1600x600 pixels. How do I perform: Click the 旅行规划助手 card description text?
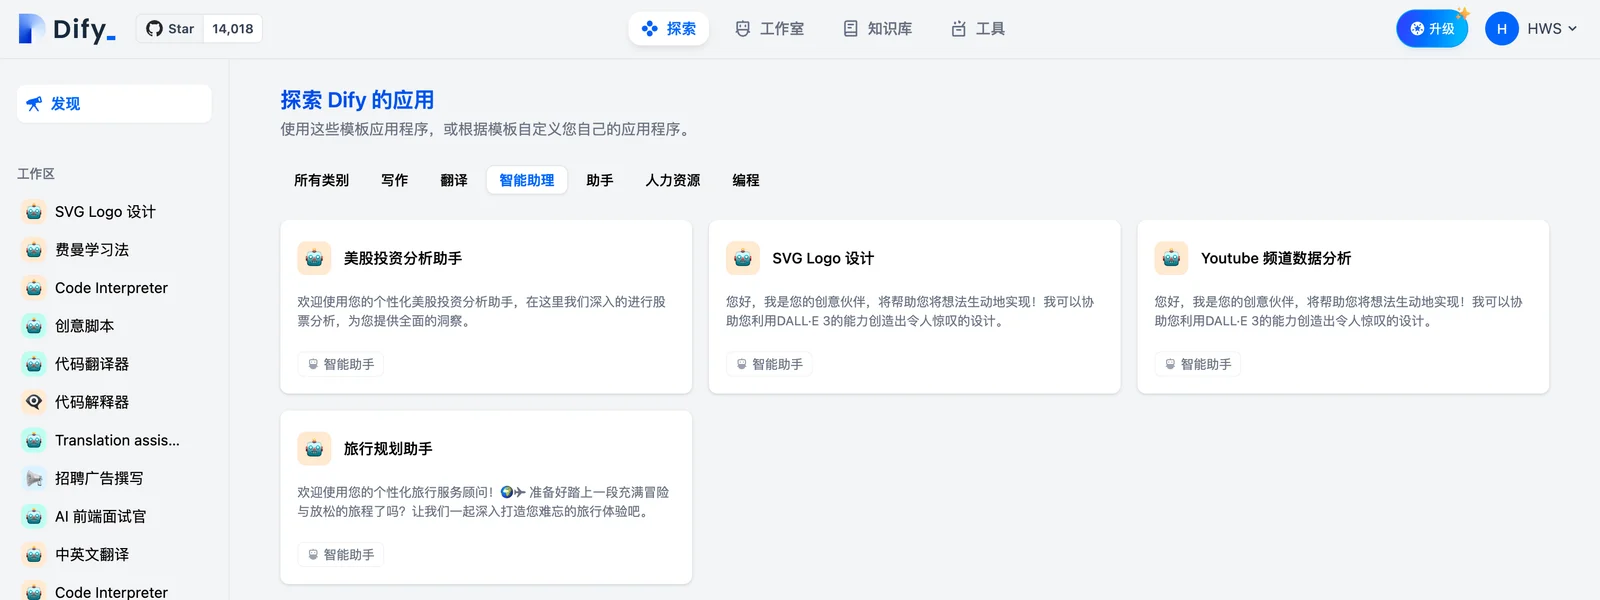pyautogui.click(x=483, y=502)
